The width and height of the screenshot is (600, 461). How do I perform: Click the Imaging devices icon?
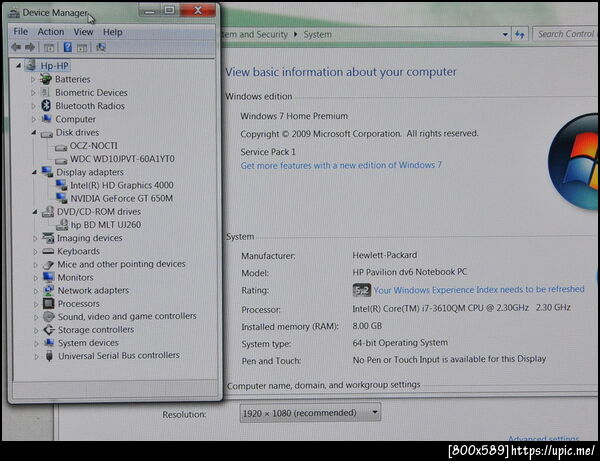[x=48, y=238]
